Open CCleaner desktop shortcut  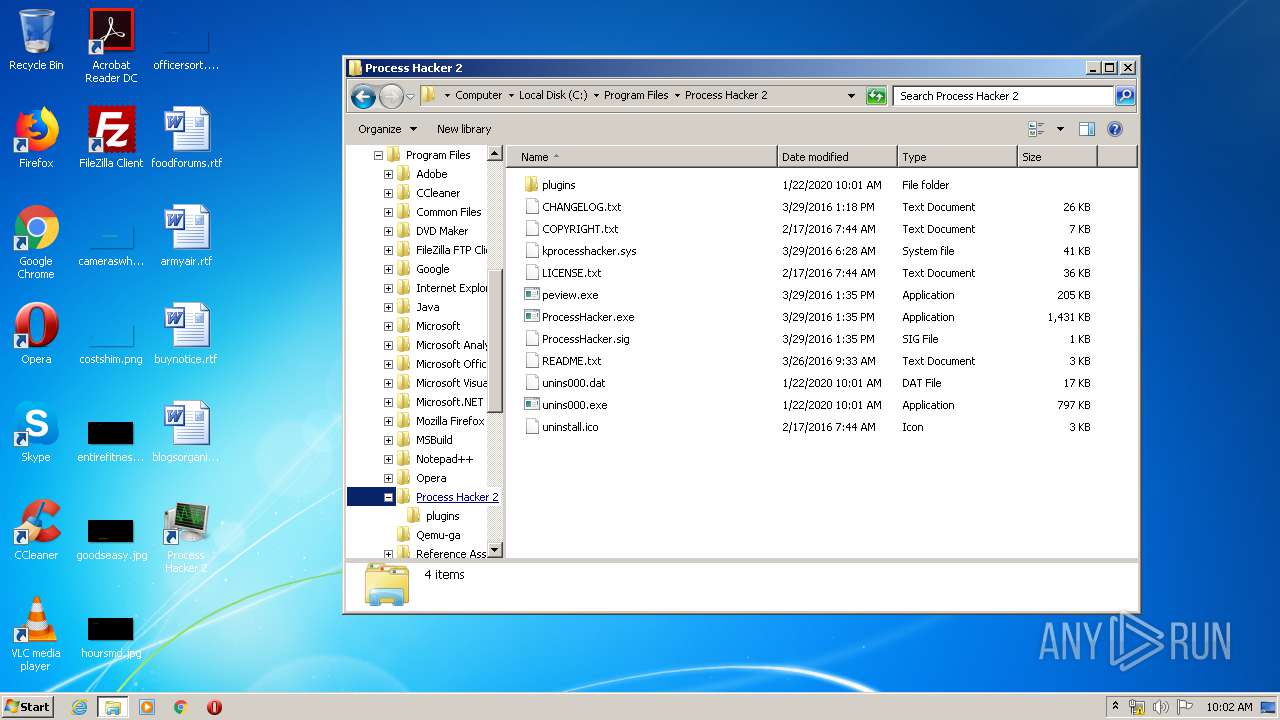tap(36, 530)
